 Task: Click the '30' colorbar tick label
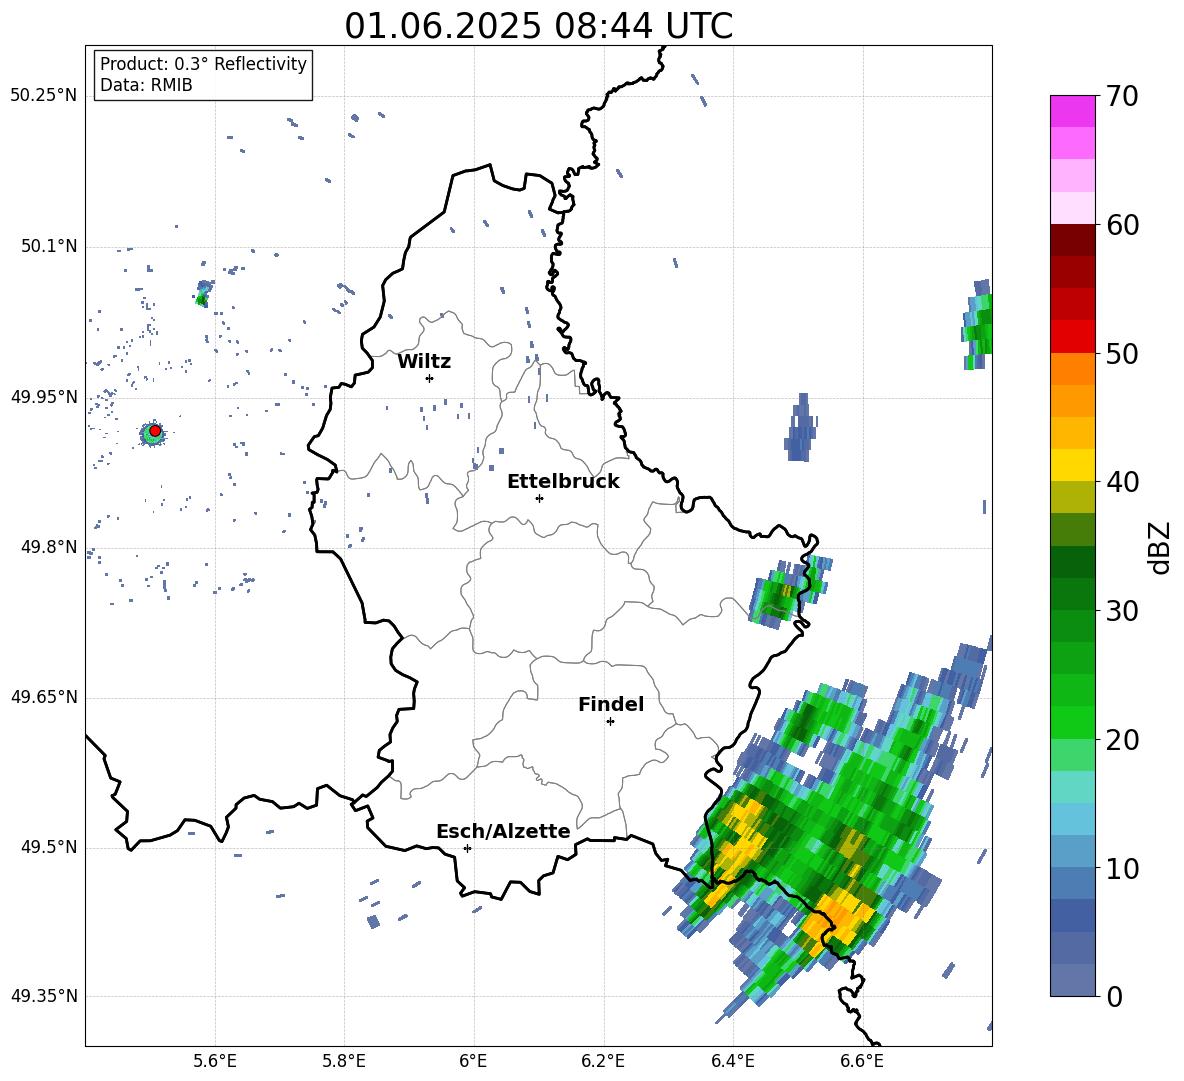(1121, 611)
